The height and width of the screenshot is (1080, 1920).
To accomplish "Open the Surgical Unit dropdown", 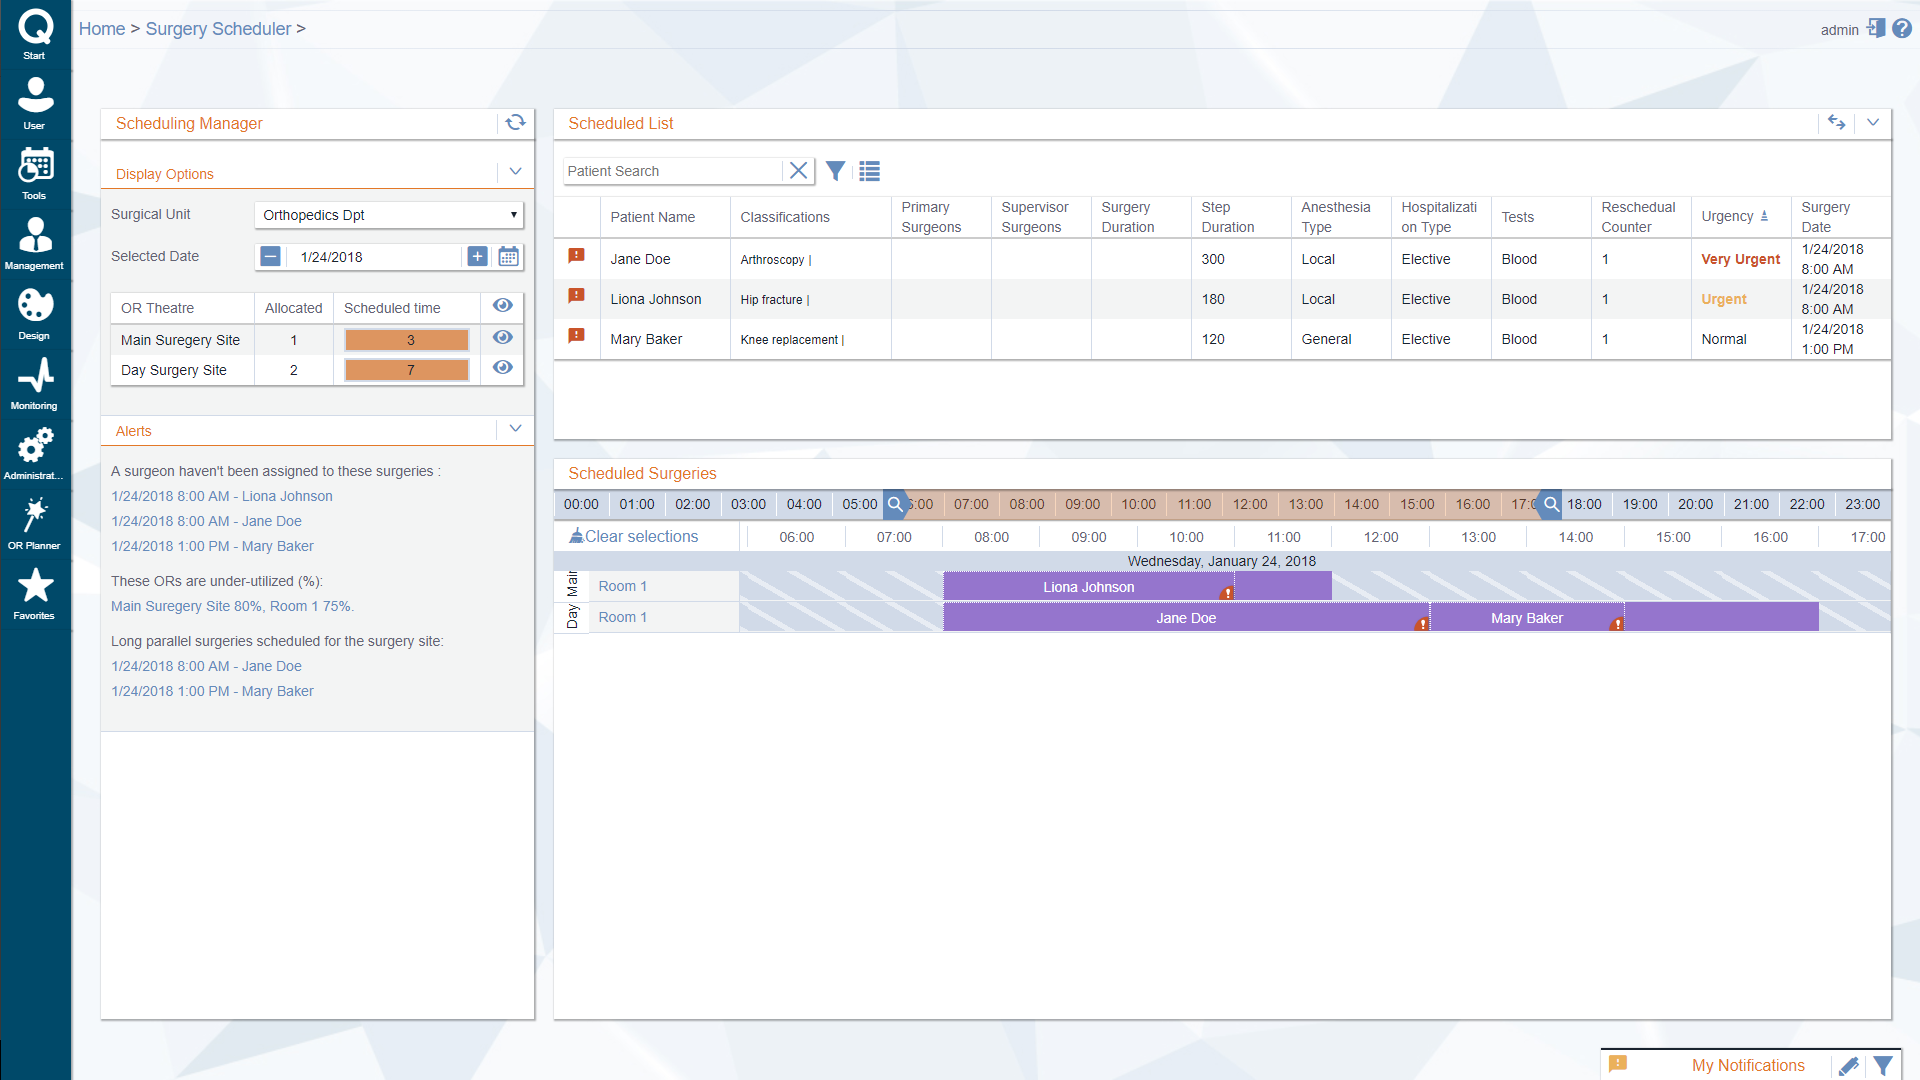I will click(389, 215).
